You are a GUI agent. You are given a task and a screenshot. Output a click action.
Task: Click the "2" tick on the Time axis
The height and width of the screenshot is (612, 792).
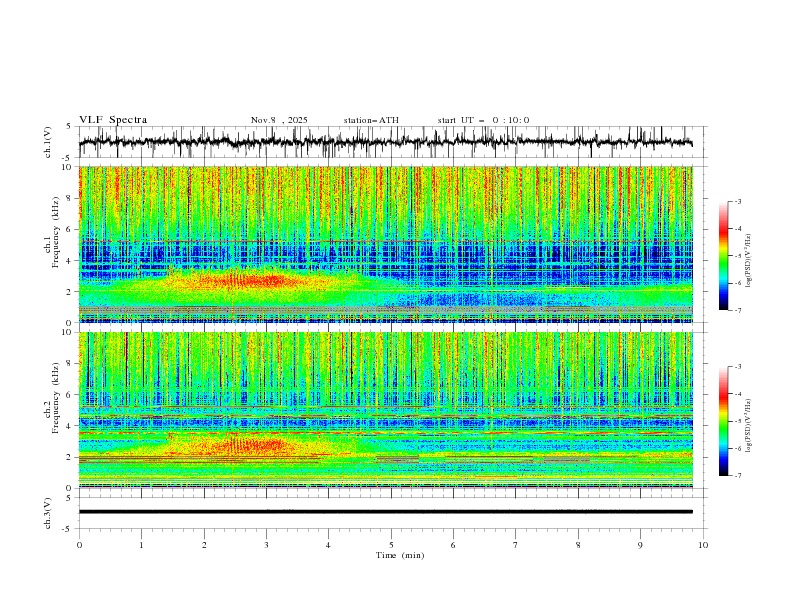point(204,545)
